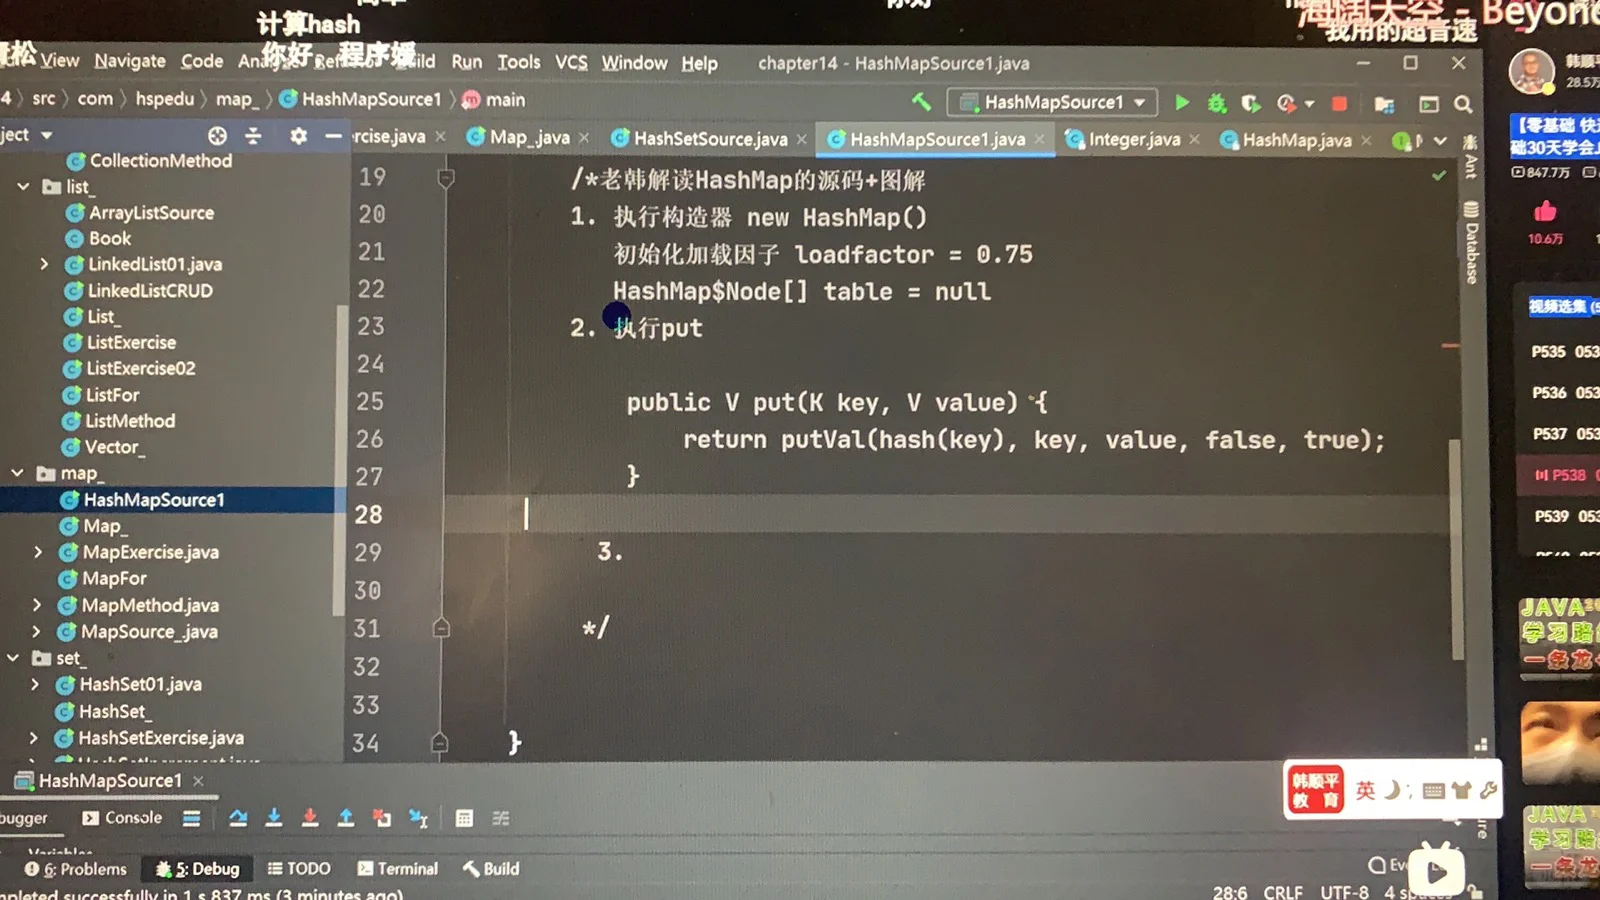Expand the LinkedList01.java tree node
1600x900 pixels.
click(x=43, y=264)
